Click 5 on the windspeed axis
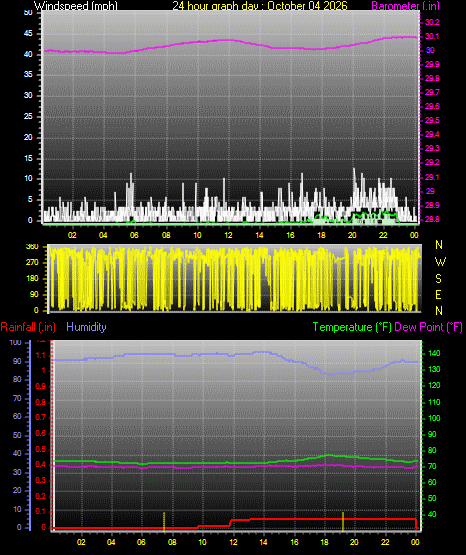 click(30, 199)
